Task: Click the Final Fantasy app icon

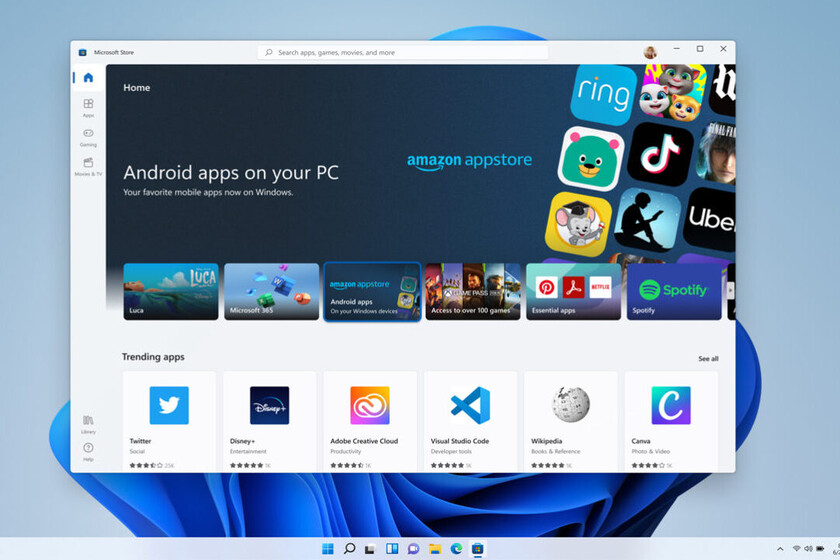Action: pos(716,153)
